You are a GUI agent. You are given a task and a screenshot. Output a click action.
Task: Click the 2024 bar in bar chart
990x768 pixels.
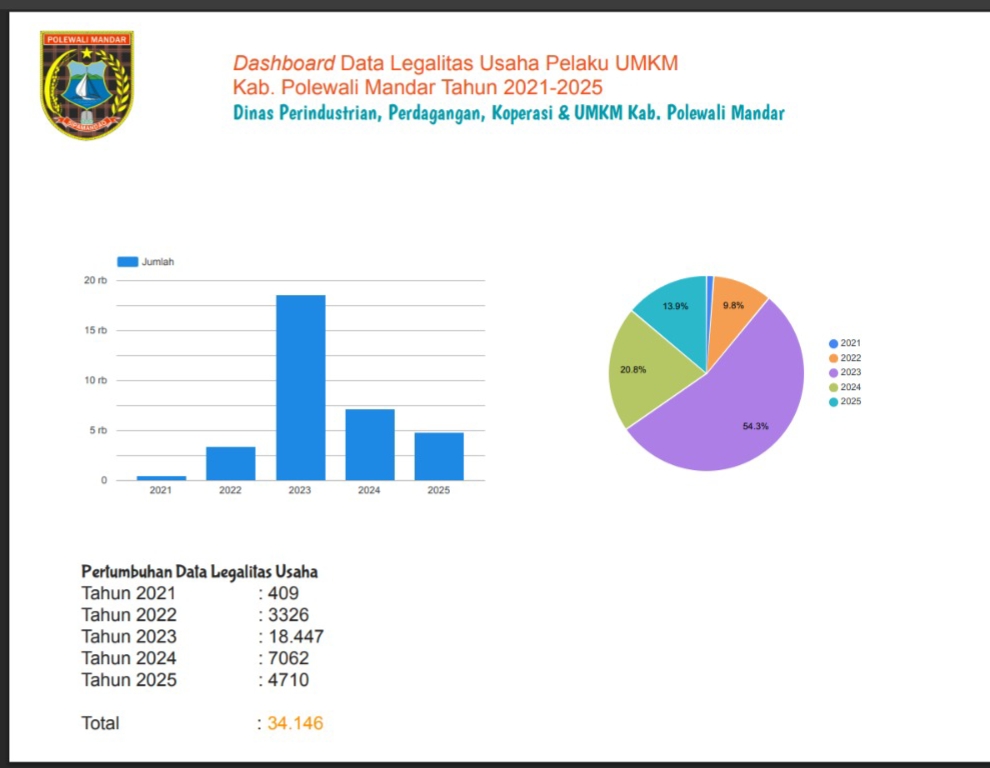(370, 445)
